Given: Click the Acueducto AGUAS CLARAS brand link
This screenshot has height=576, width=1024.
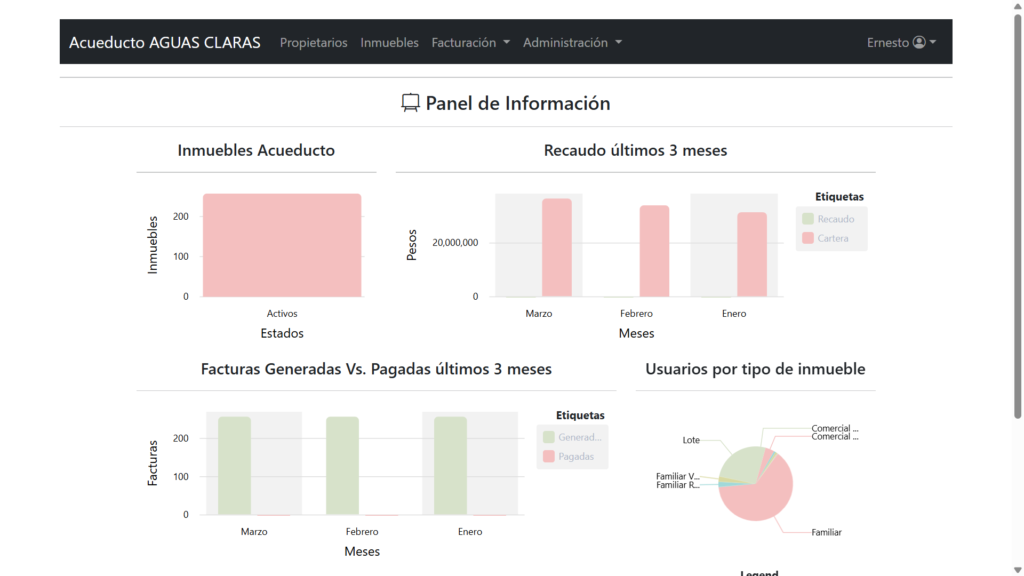Looking at the screenshot, I should [165, 43].
